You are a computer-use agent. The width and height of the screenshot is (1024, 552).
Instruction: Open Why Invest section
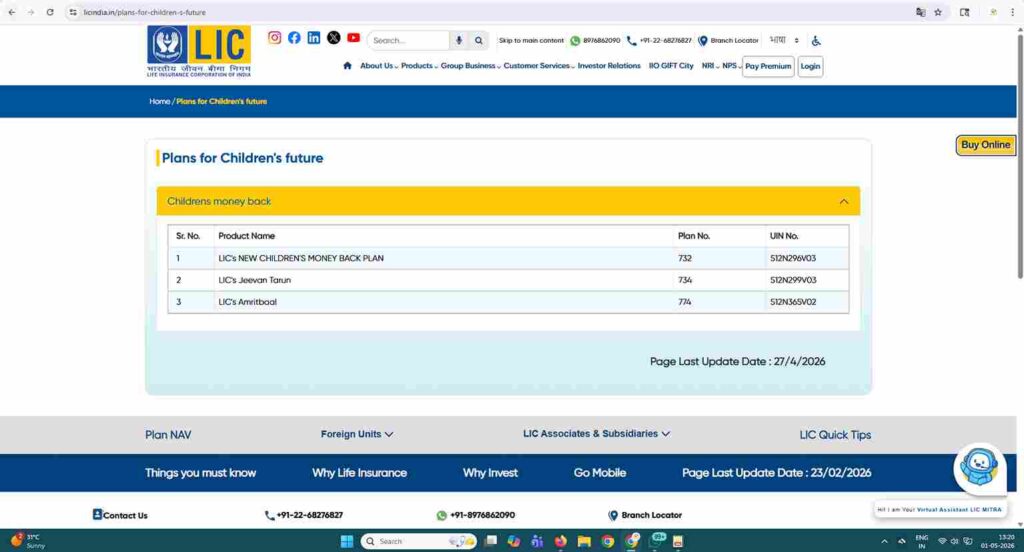(490, 472)
